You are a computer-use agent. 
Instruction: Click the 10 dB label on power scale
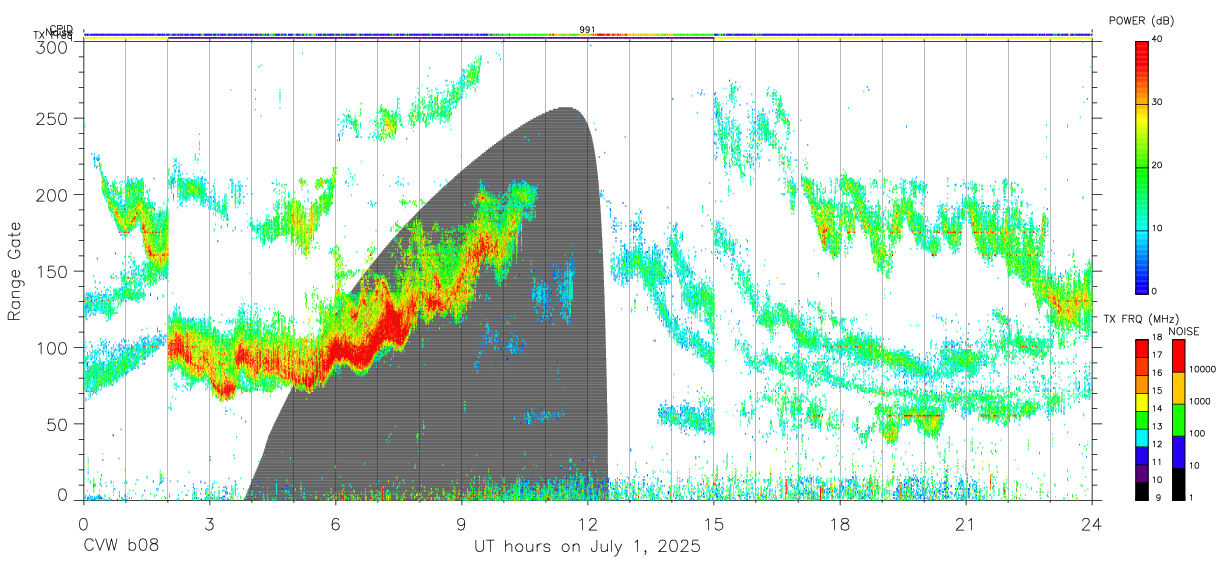pyautogui.click(x=1158, y=228)
